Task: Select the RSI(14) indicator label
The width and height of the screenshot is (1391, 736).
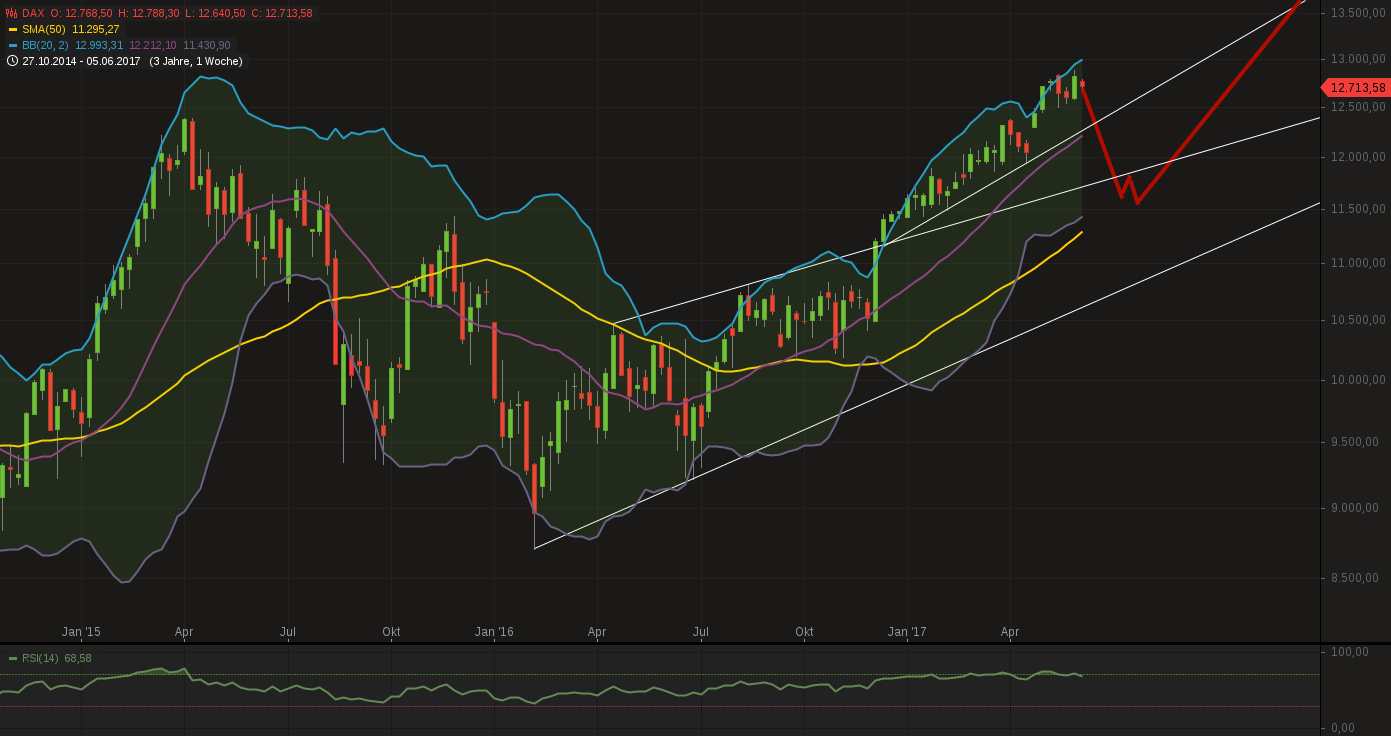Action: pos(40,658)
